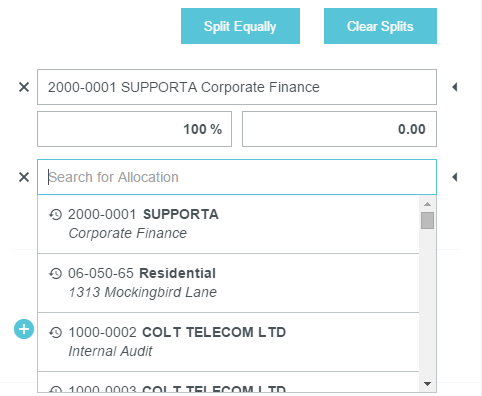
Task: Add a new allocation with the plus icon
Action: pos(24,329)
